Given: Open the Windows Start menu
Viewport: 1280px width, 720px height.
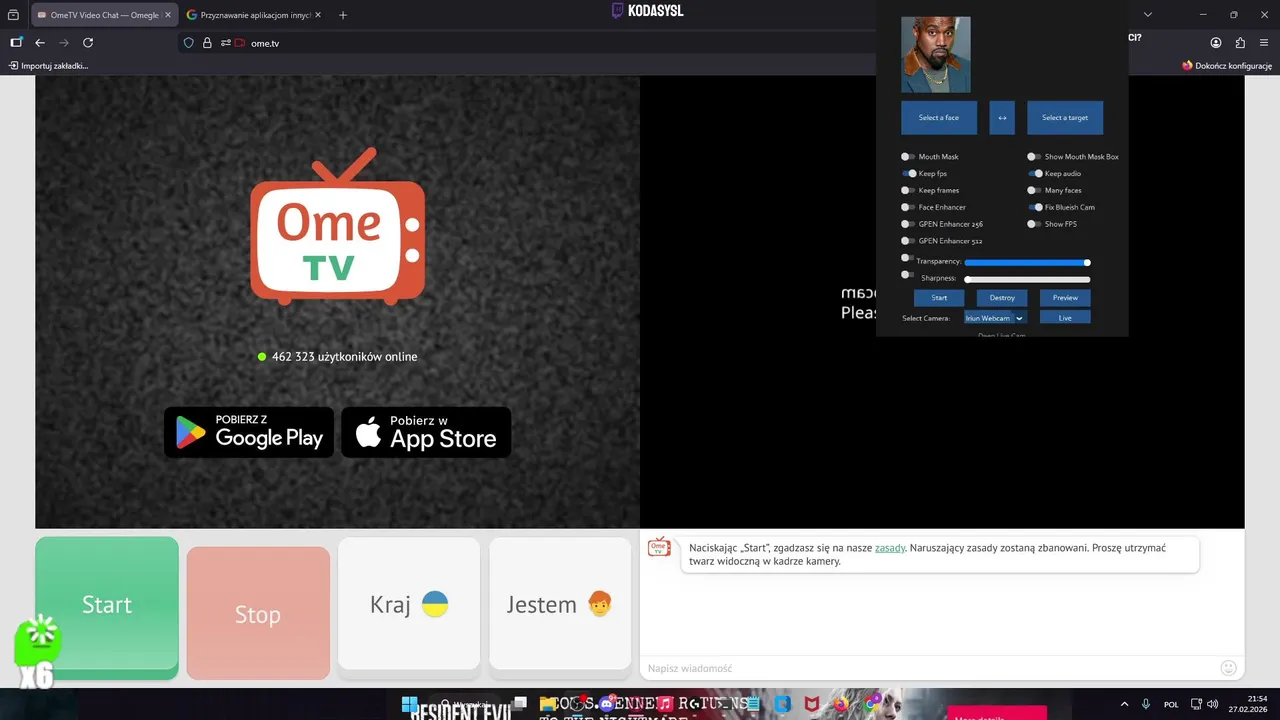Looking at the screenshot, I should click(x=410, y=704).
